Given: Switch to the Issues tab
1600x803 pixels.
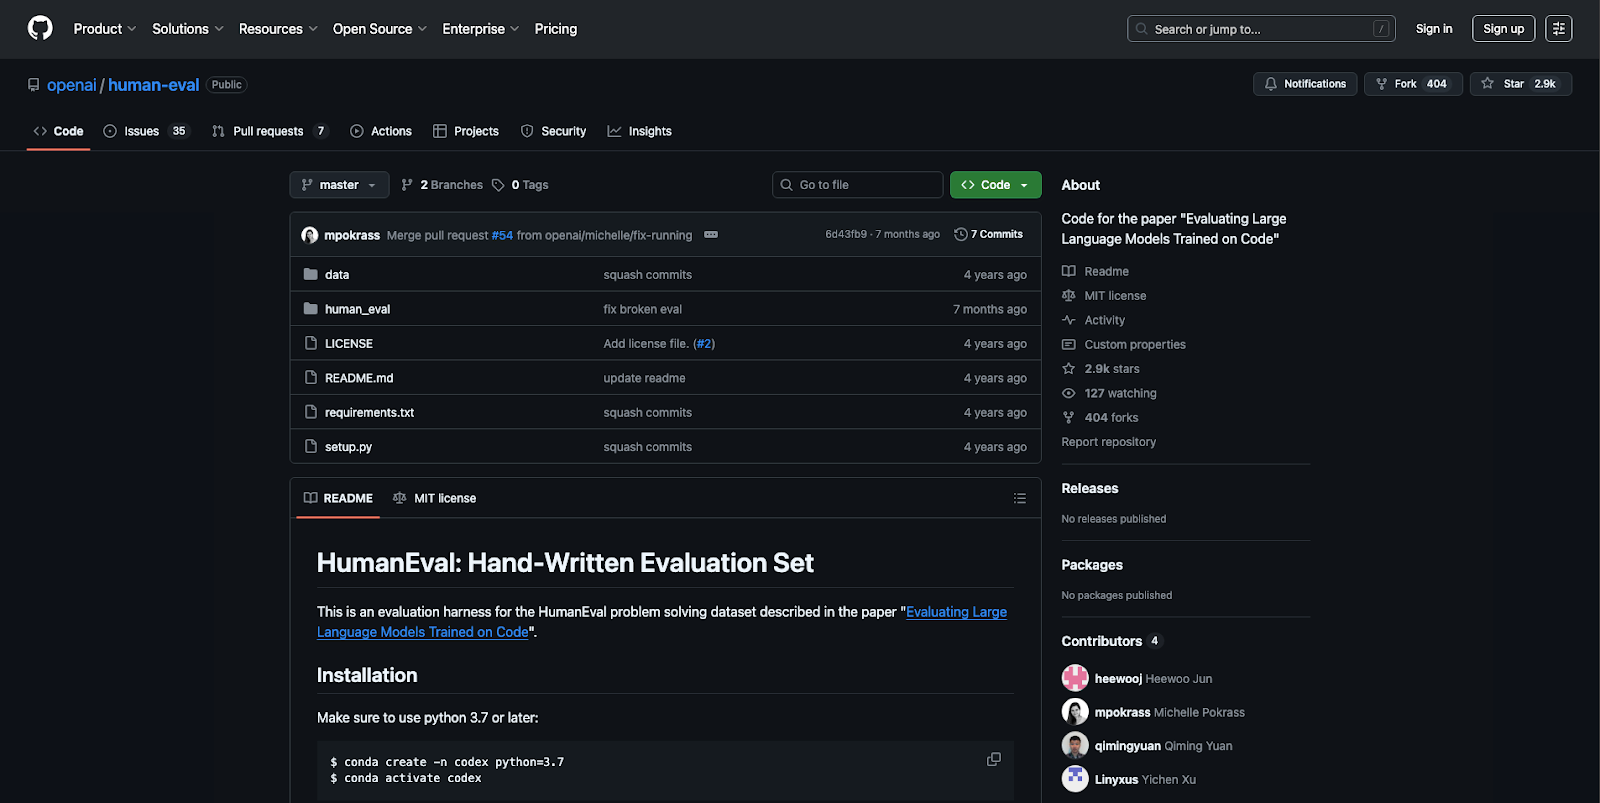Looking at the screenshot, I should coord(146,131).
